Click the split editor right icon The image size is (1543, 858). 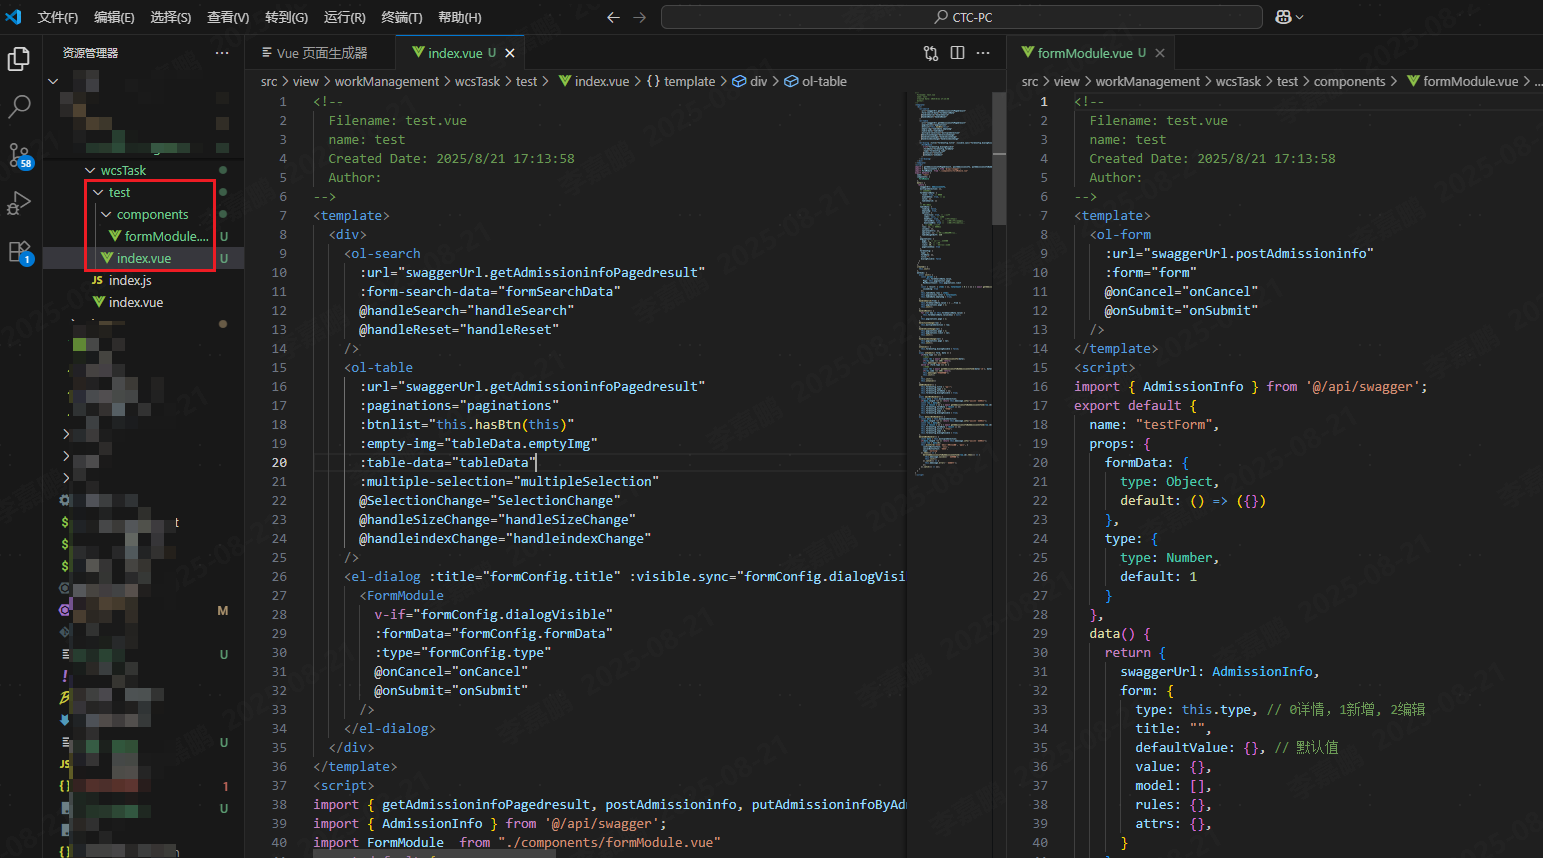coord(957,53)
